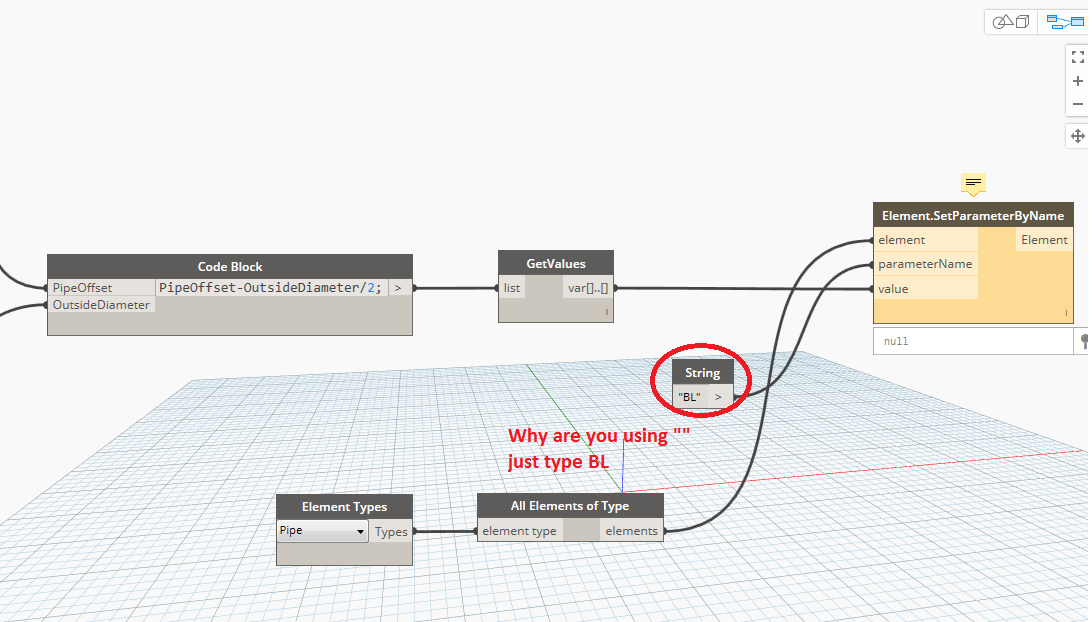Image resolution: width=1092 pixels, height=622 pixels.
Task: Click the Code Block output port arrow
Action: point(398,288)
